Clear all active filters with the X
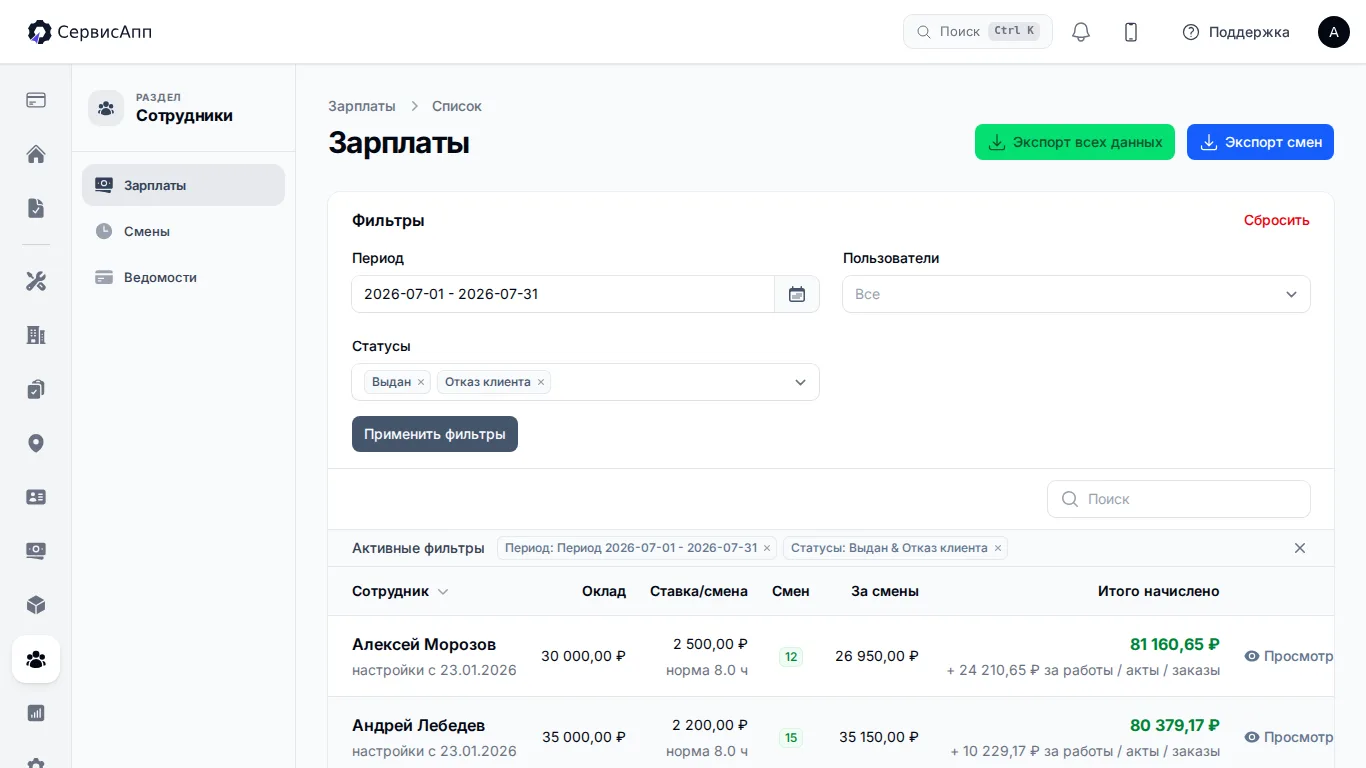The image size is (1366, 768). [1300, 548]
